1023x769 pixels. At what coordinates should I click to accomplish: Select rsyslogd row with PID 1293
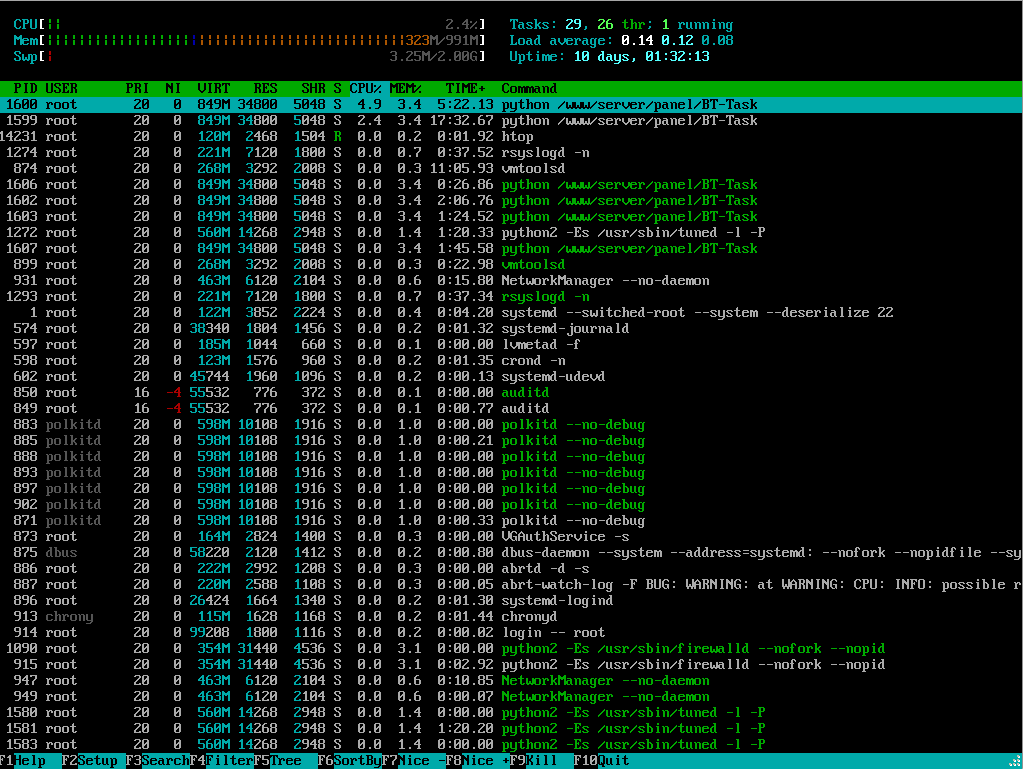click(511, 296)
